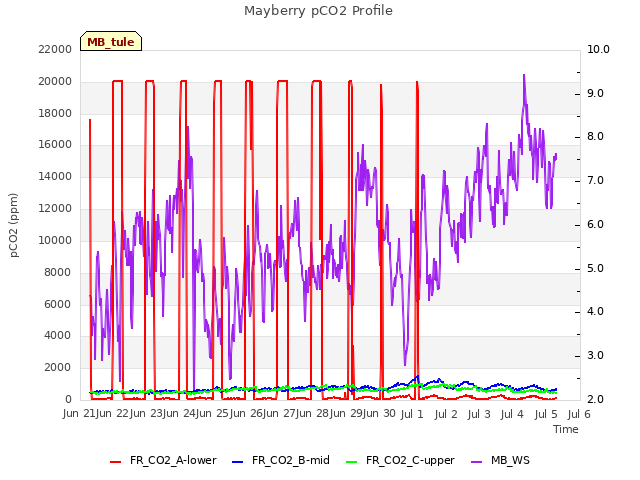640x480 pixels.
Task: Click the 18000 y-axis tick label
Action: pos(55,113)
